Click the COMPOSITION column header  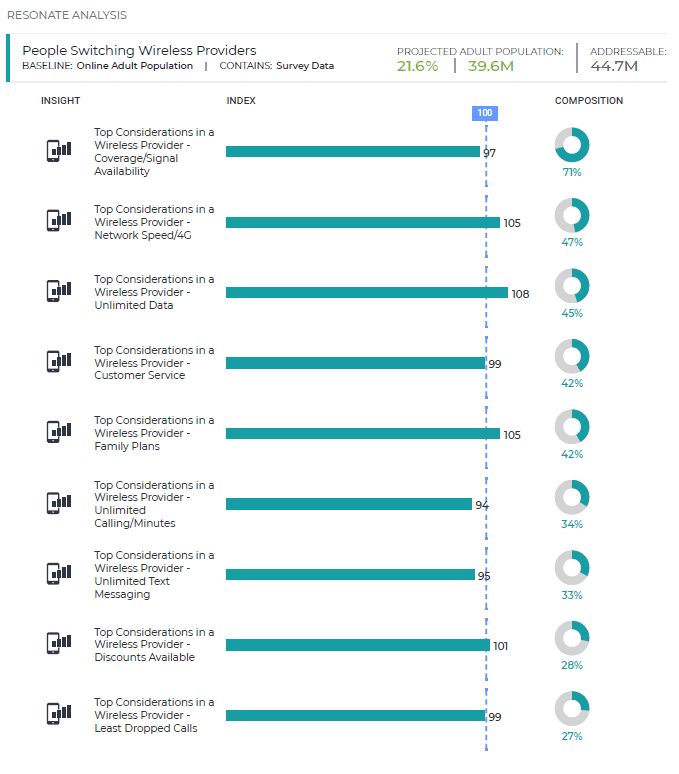click(589, 101)
